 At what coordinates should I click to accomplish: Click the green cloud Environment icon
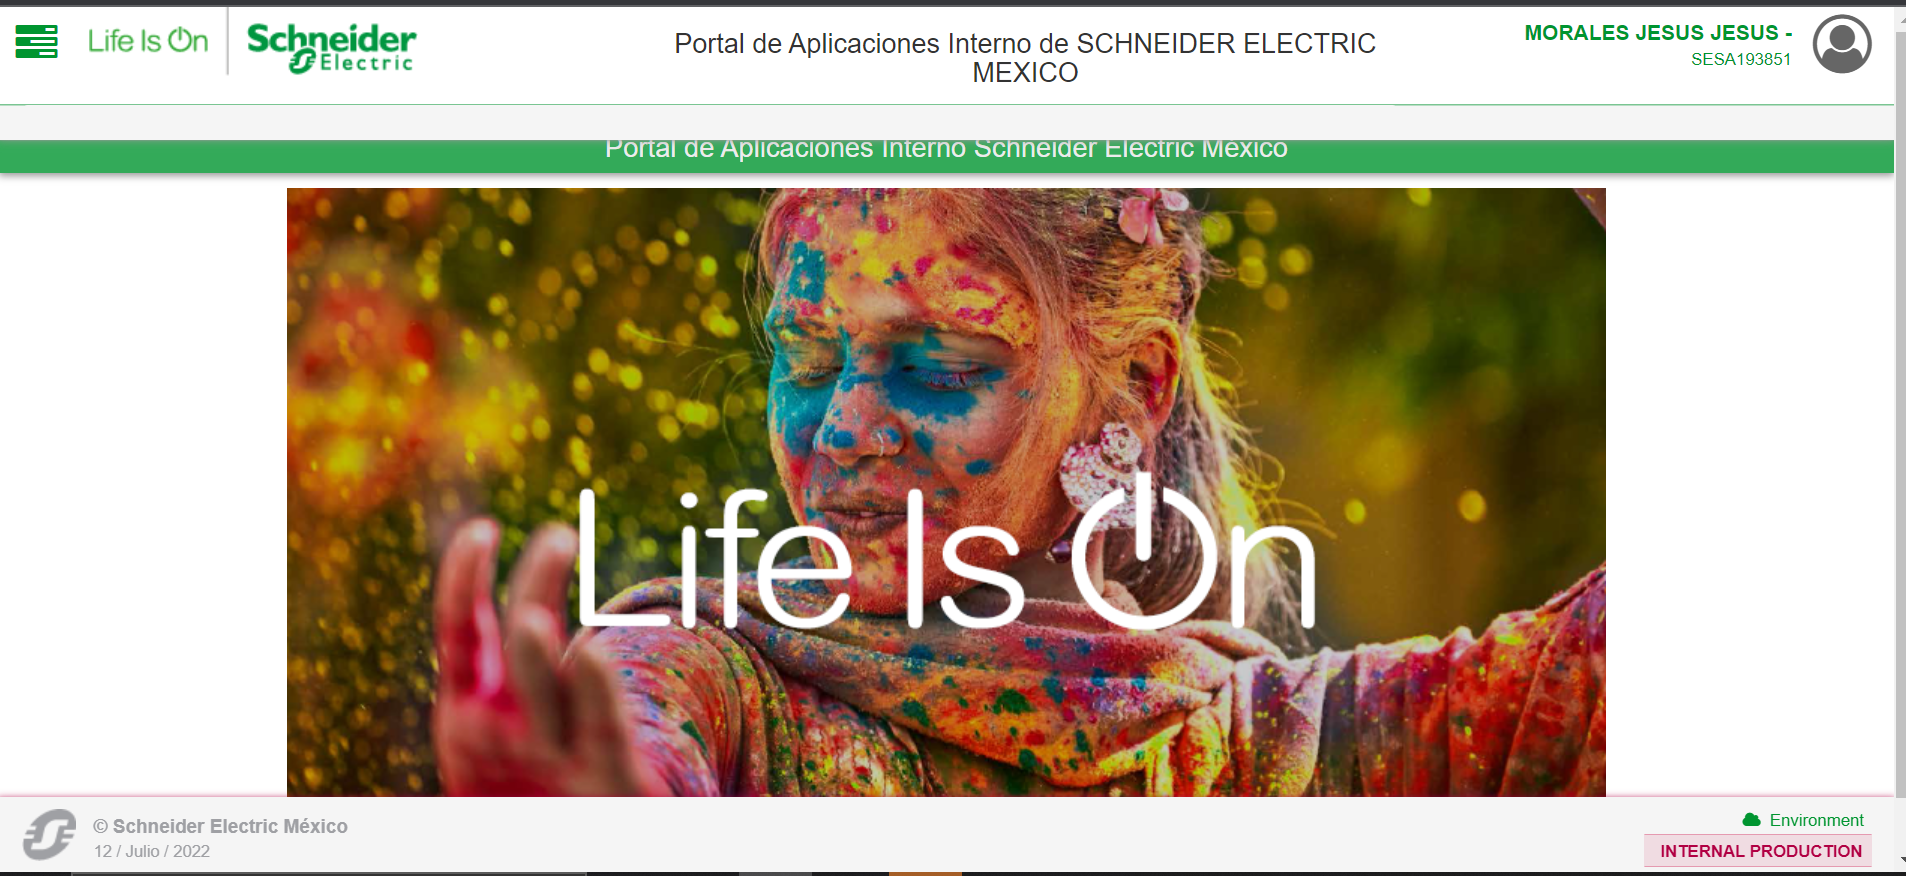point(1751,820)
